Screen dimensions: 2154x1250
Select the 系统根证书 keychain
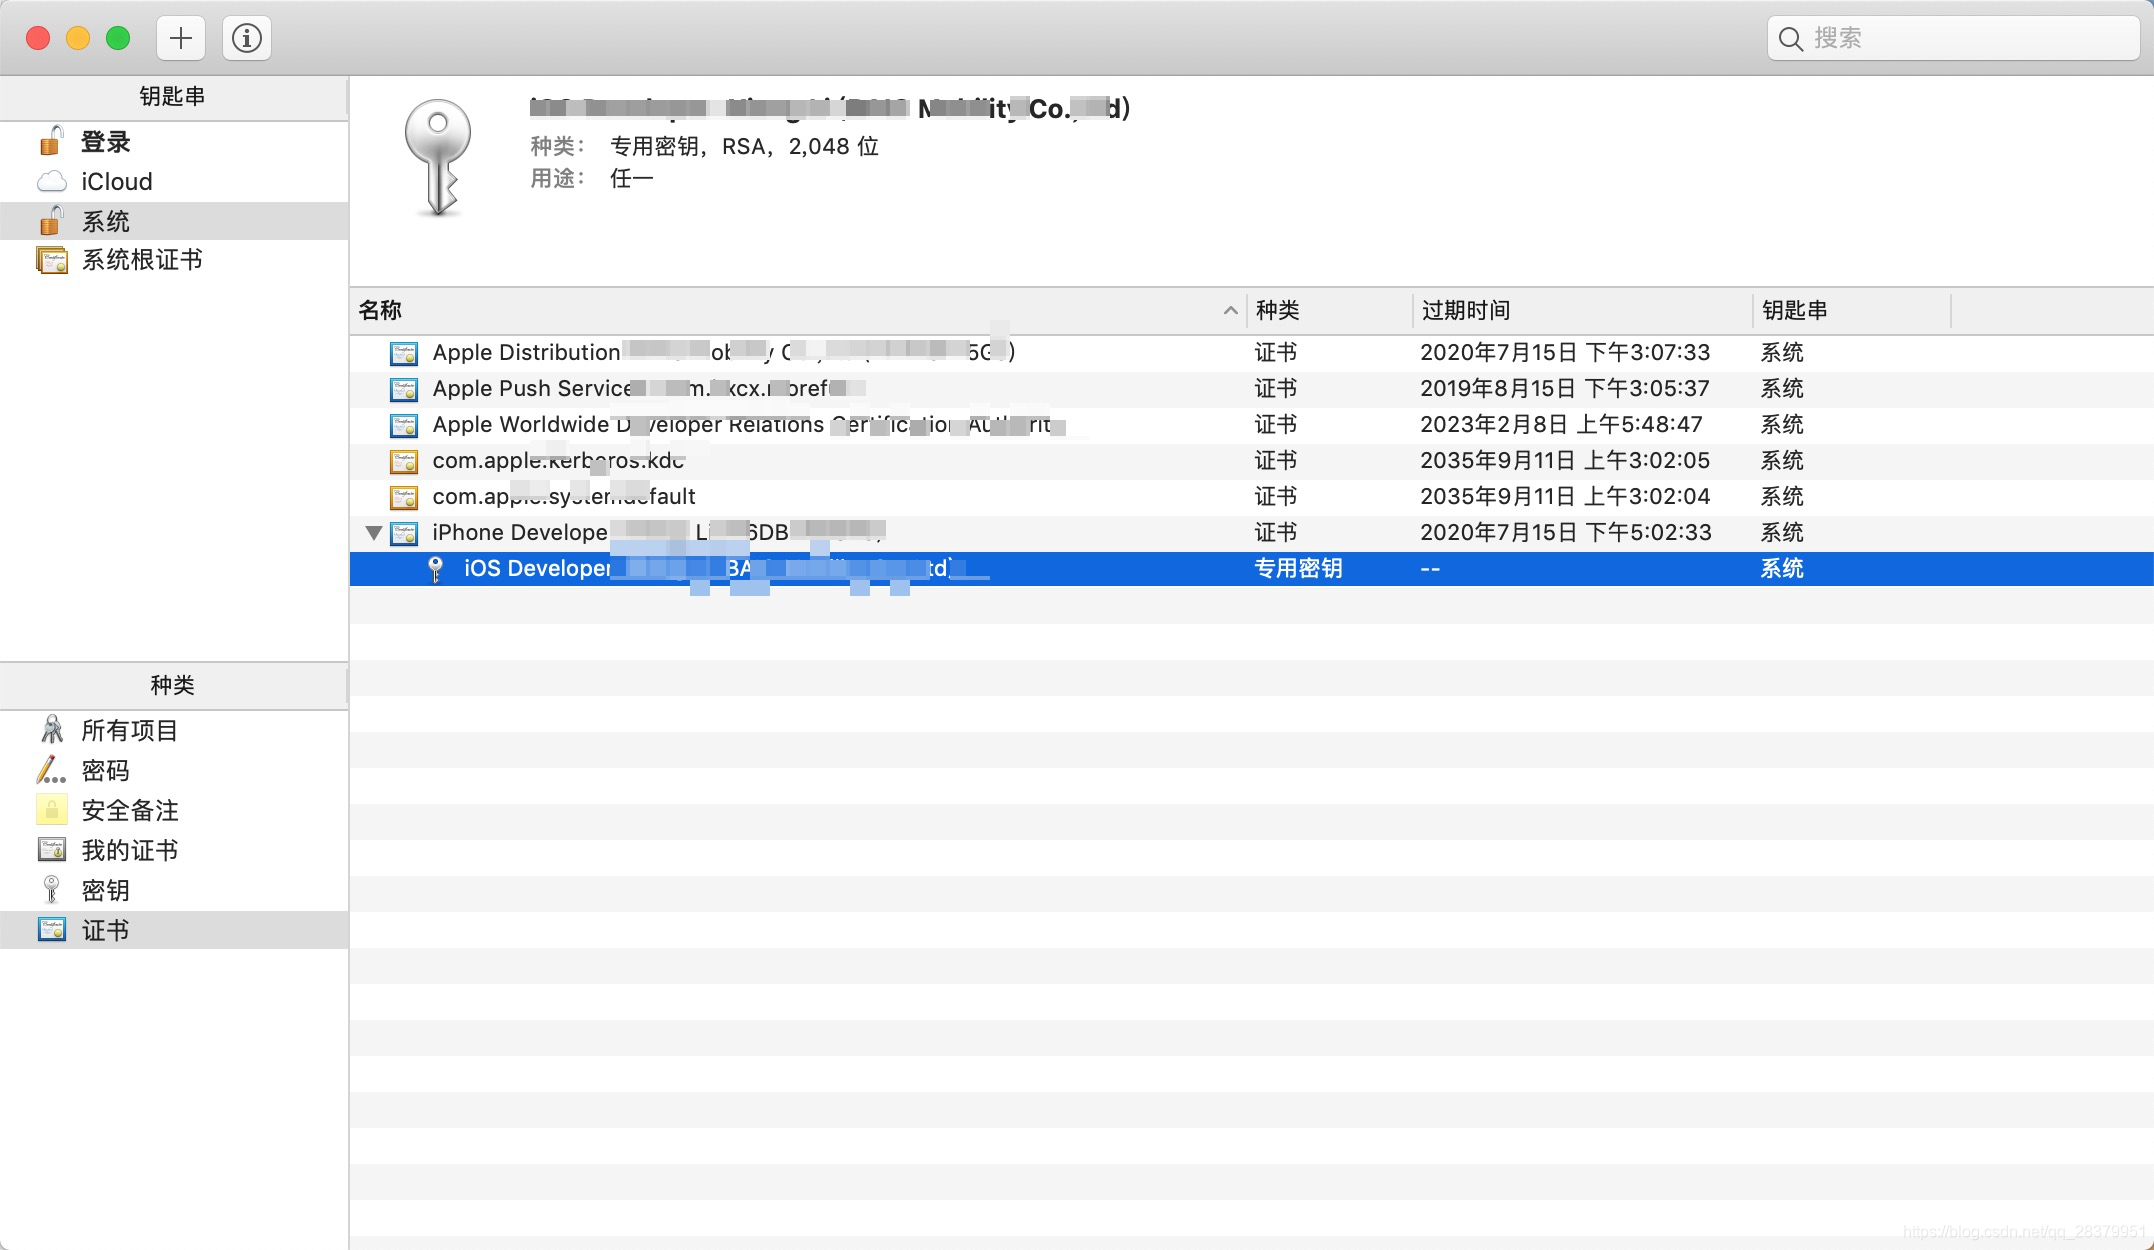pyautogui.click(x=174, y=260)
